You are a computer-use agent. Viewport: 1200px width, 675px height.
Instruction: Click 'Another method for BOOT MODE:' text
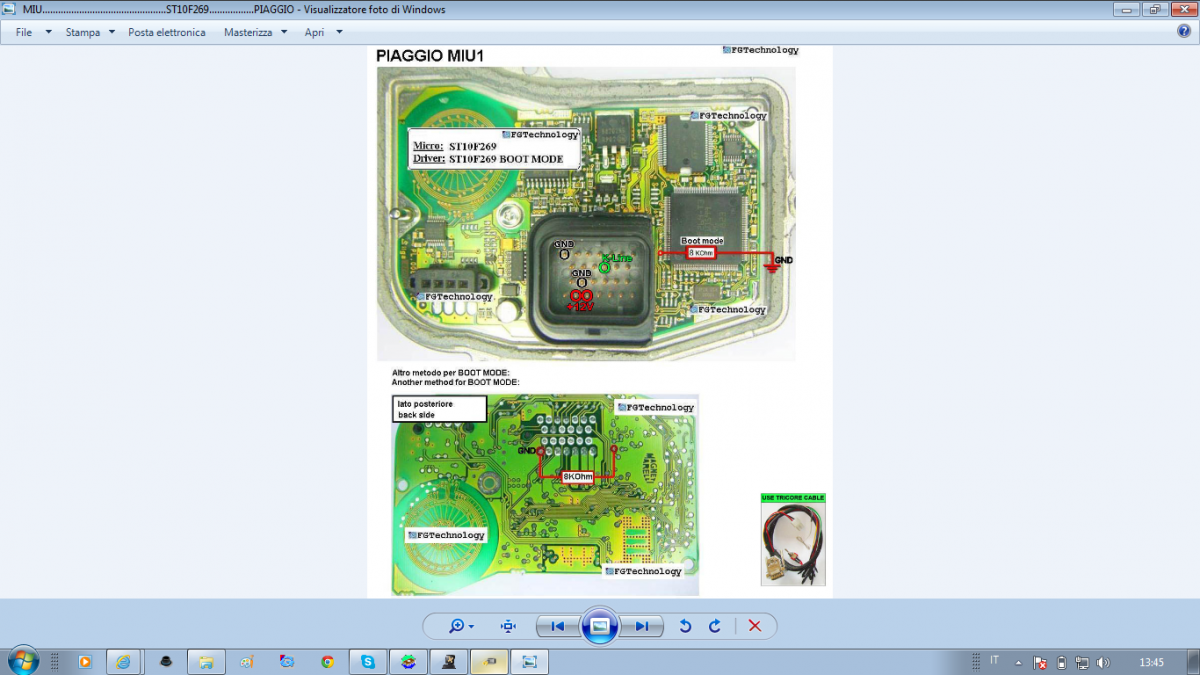[456, 383]
